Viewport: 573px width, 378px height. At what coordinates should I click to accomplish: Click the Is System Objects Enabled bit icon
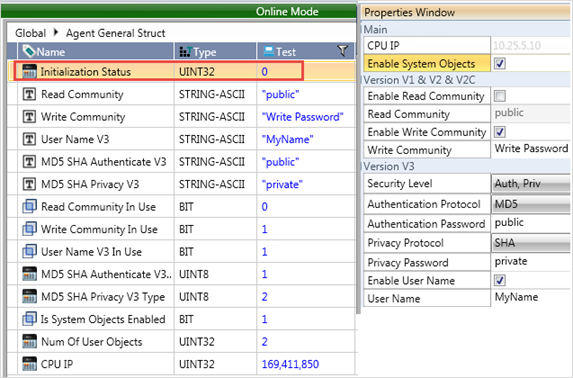click(x=29, y=319)
